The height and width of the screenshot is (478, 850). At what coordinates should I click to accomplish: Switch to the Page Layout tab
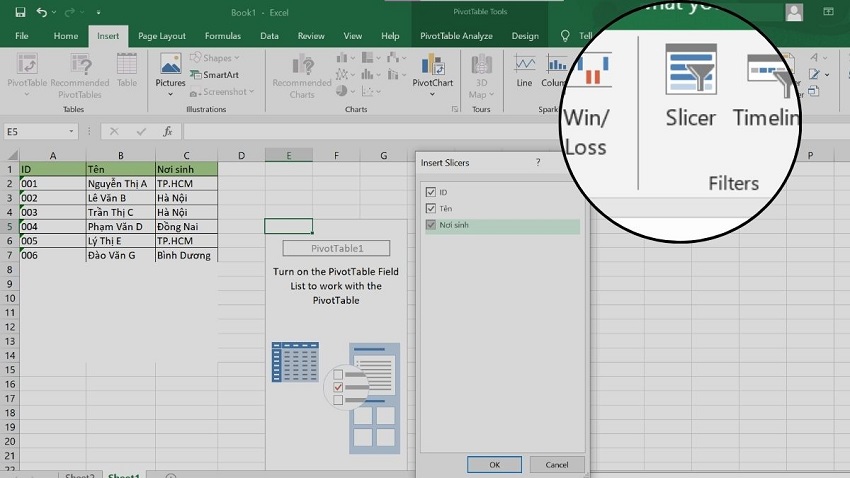pyautogui.click(x=161, y=36)
